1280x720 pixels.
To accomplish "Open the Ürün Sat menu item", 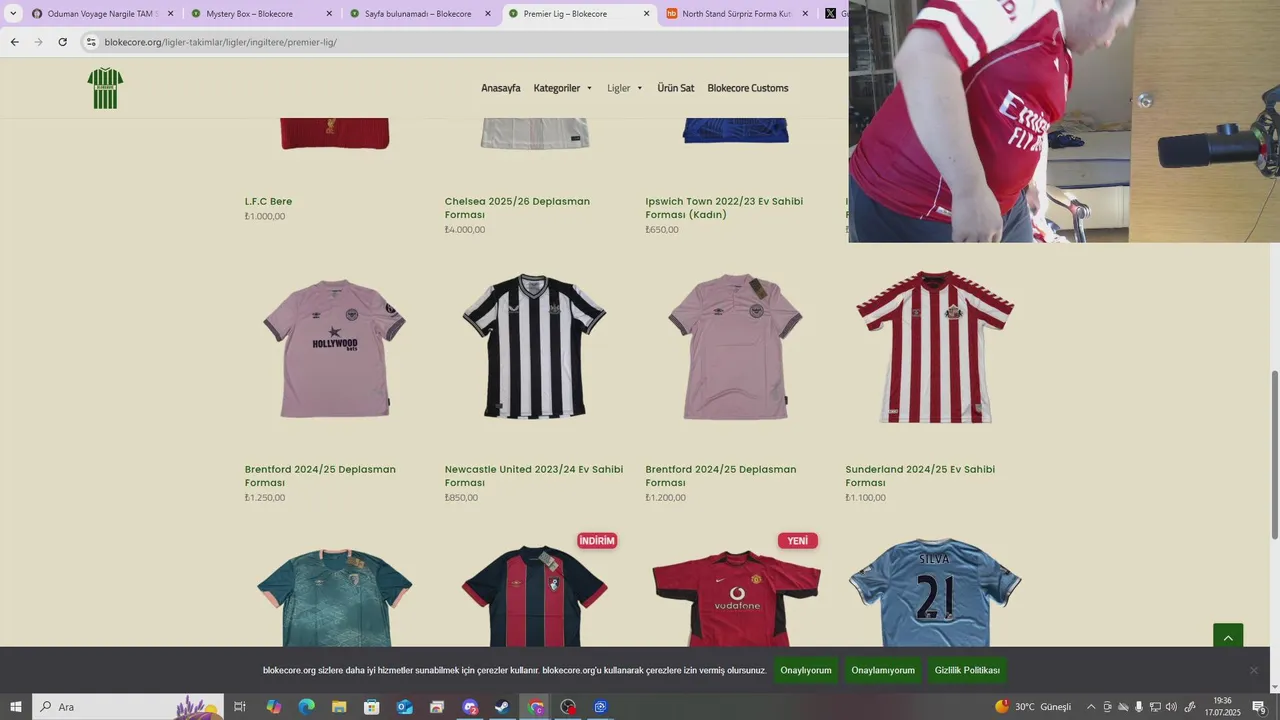I will pos(675,88).
